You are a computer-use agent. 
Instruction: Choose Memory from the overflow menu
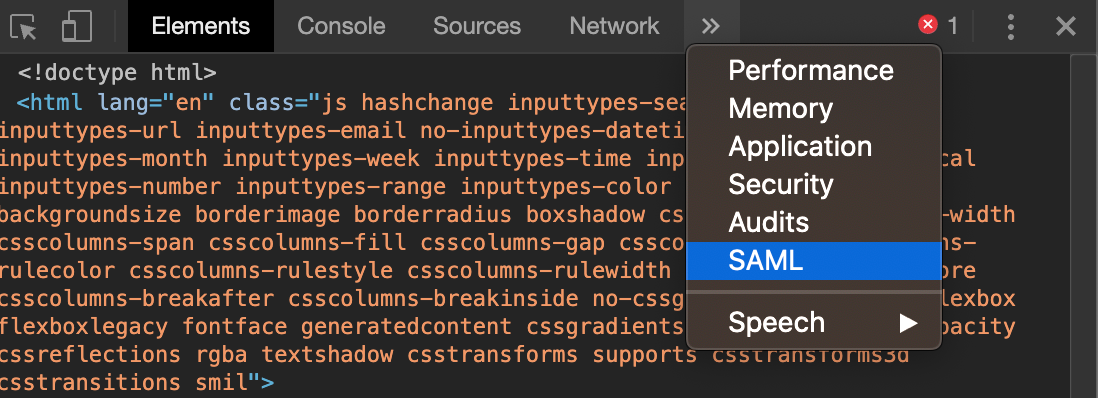point(814,109)
